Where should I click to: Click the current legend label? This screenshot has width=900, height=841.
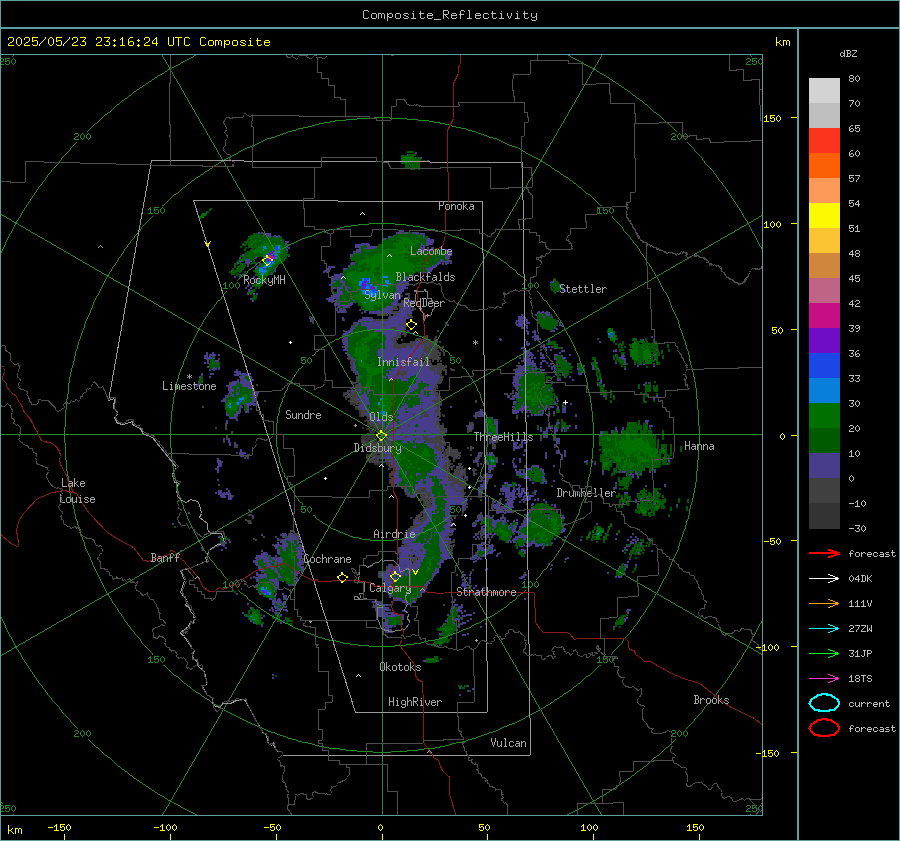(869, 703)
